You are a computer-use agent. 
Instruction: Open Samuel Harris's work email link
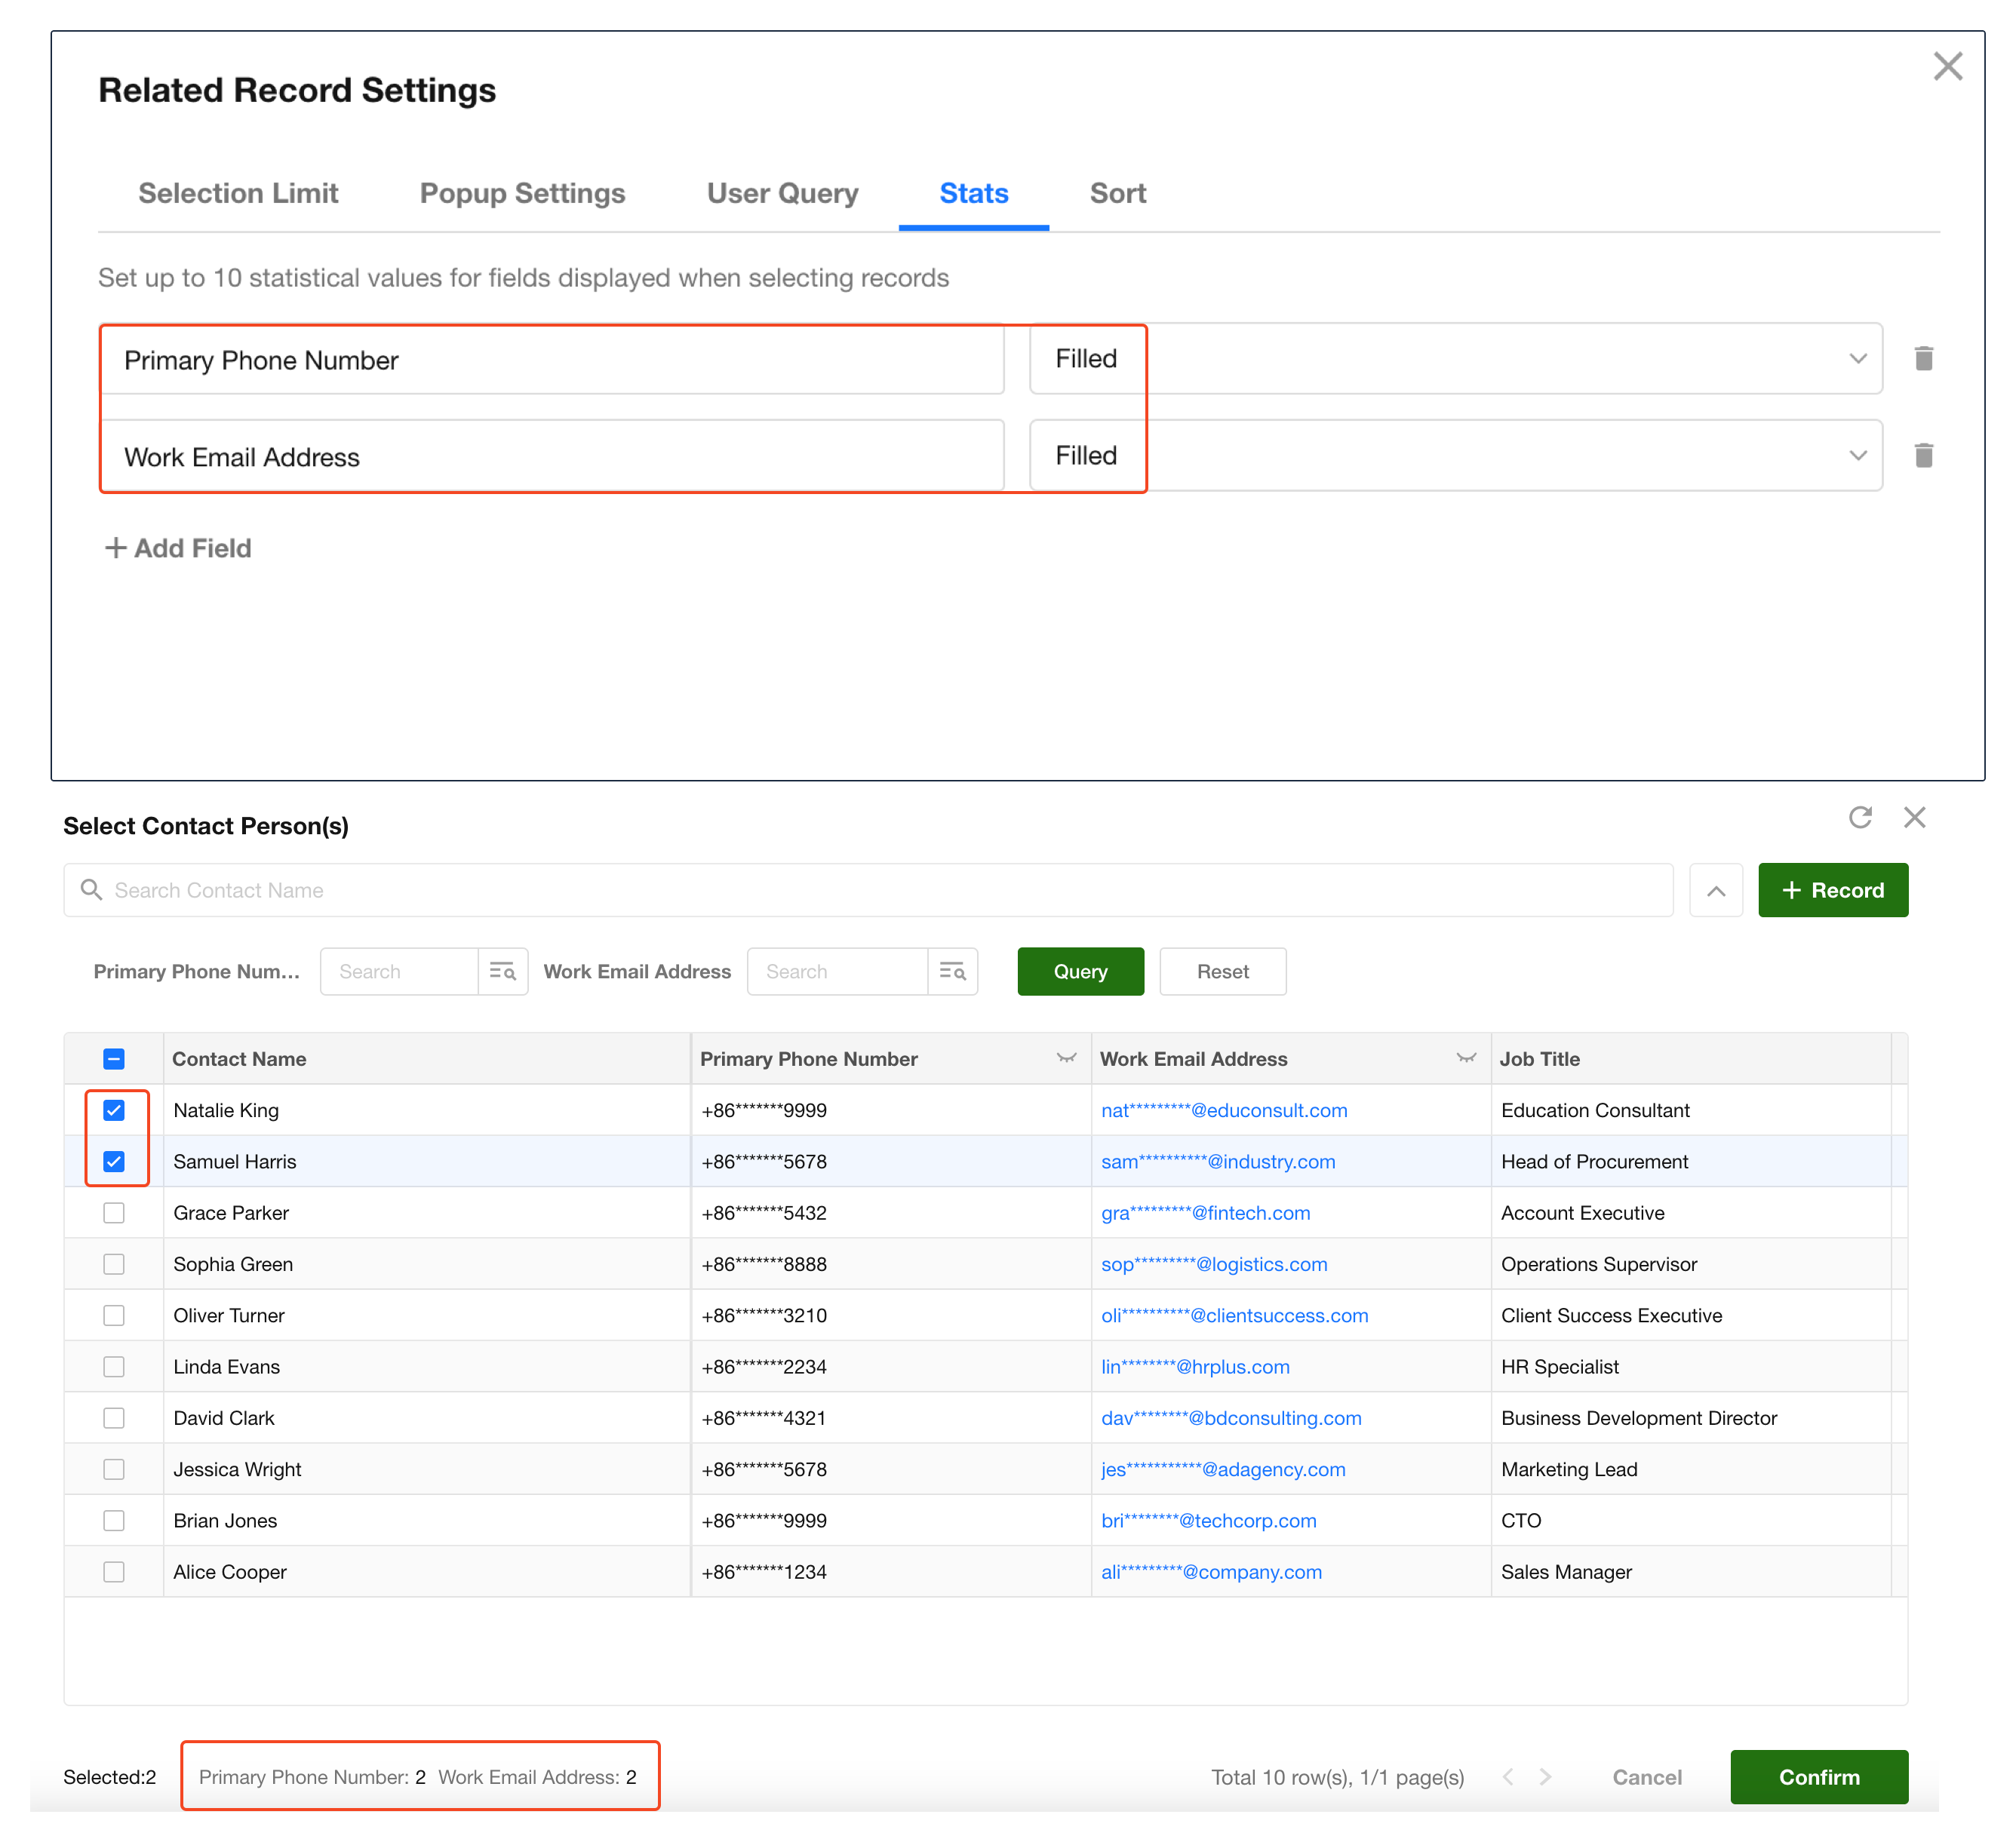tap(1217, 1161)
